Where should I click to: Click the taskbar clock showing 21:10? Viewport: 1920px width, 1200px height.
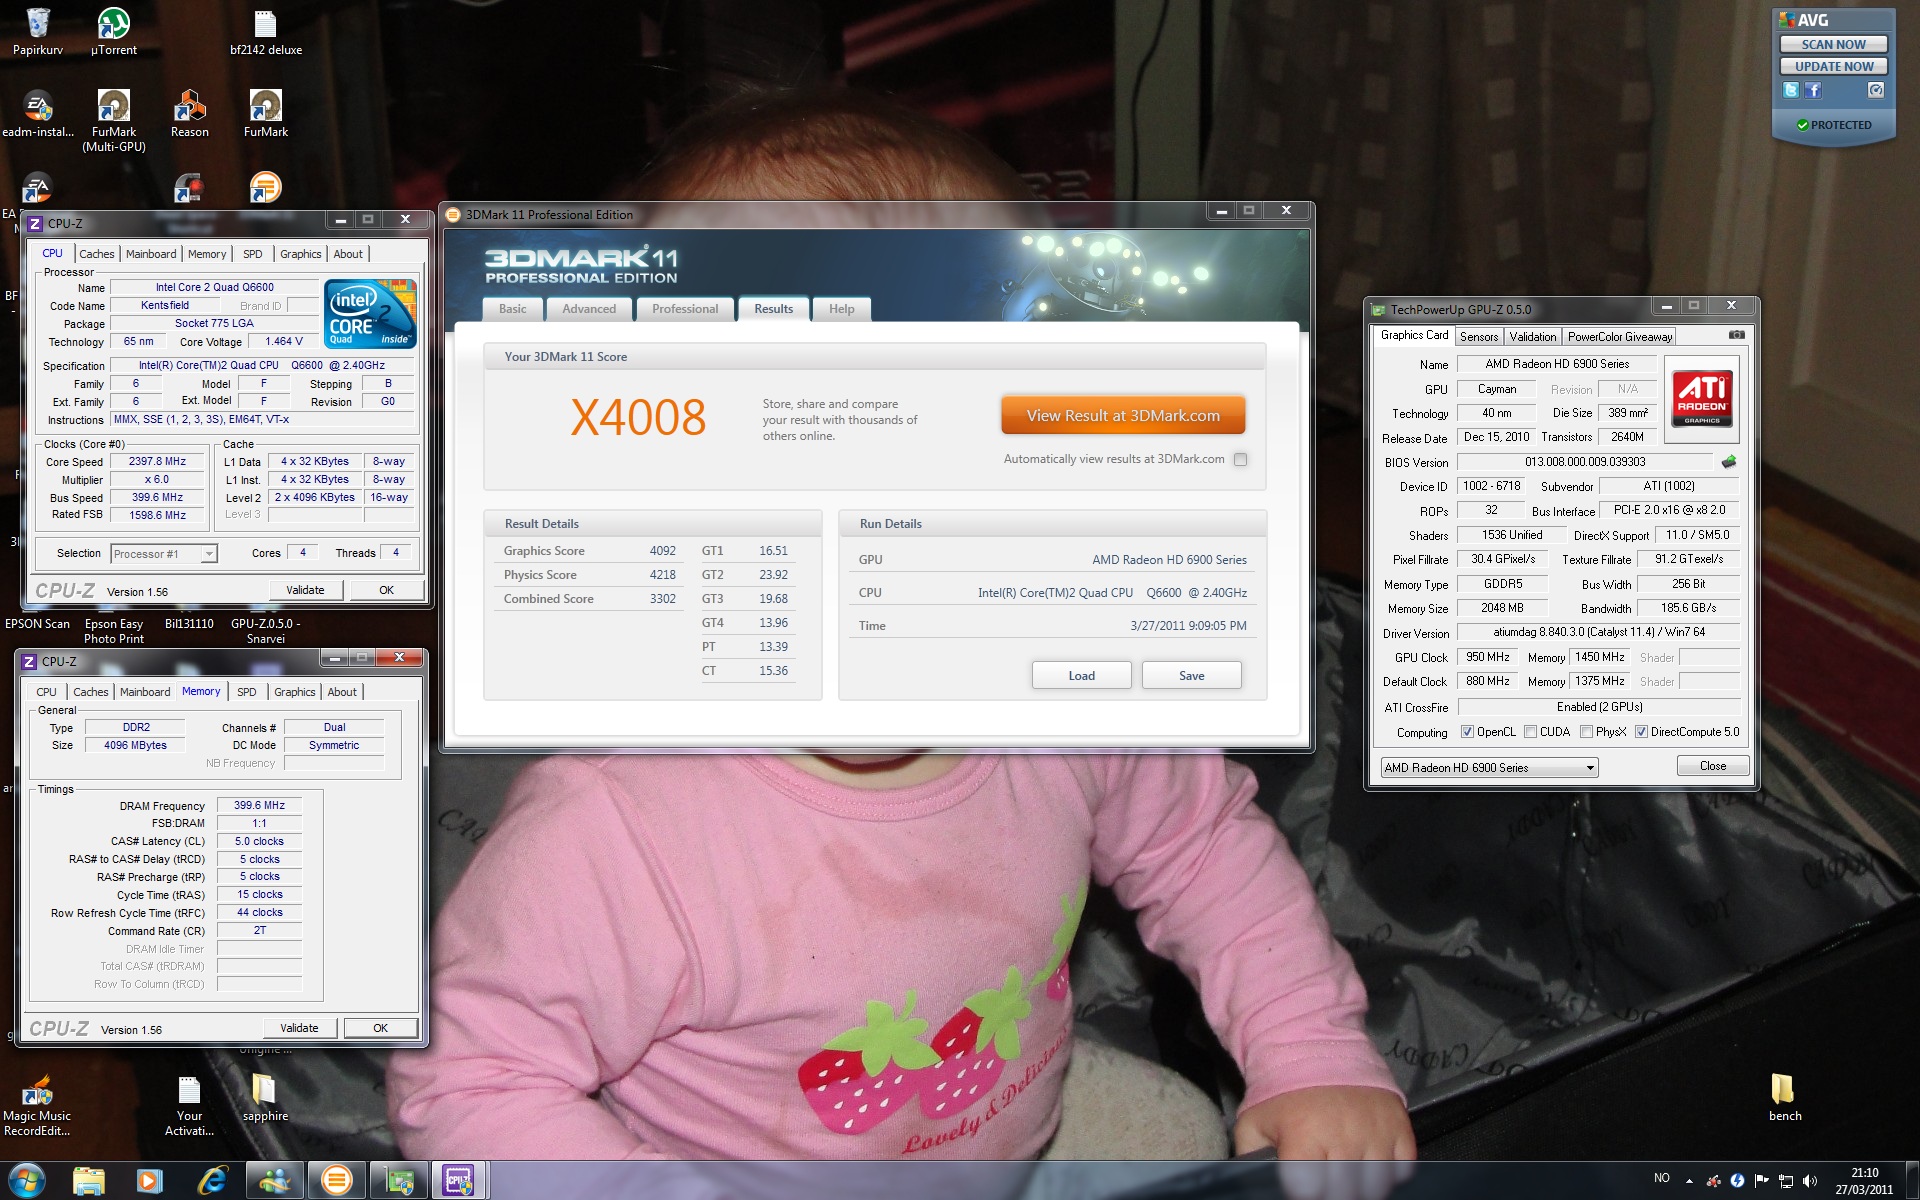point(1864,1181)
